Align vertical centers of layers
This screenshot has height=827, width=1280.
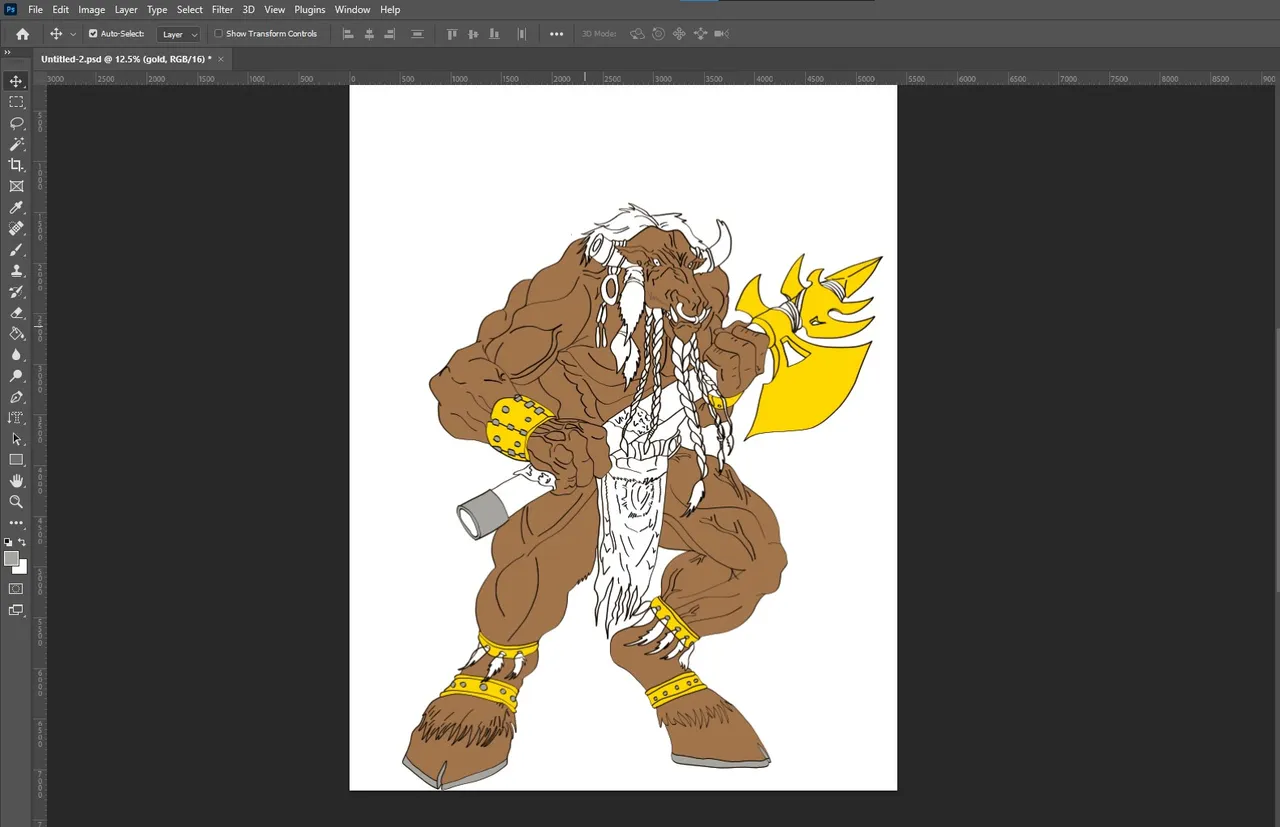point(473,34)
